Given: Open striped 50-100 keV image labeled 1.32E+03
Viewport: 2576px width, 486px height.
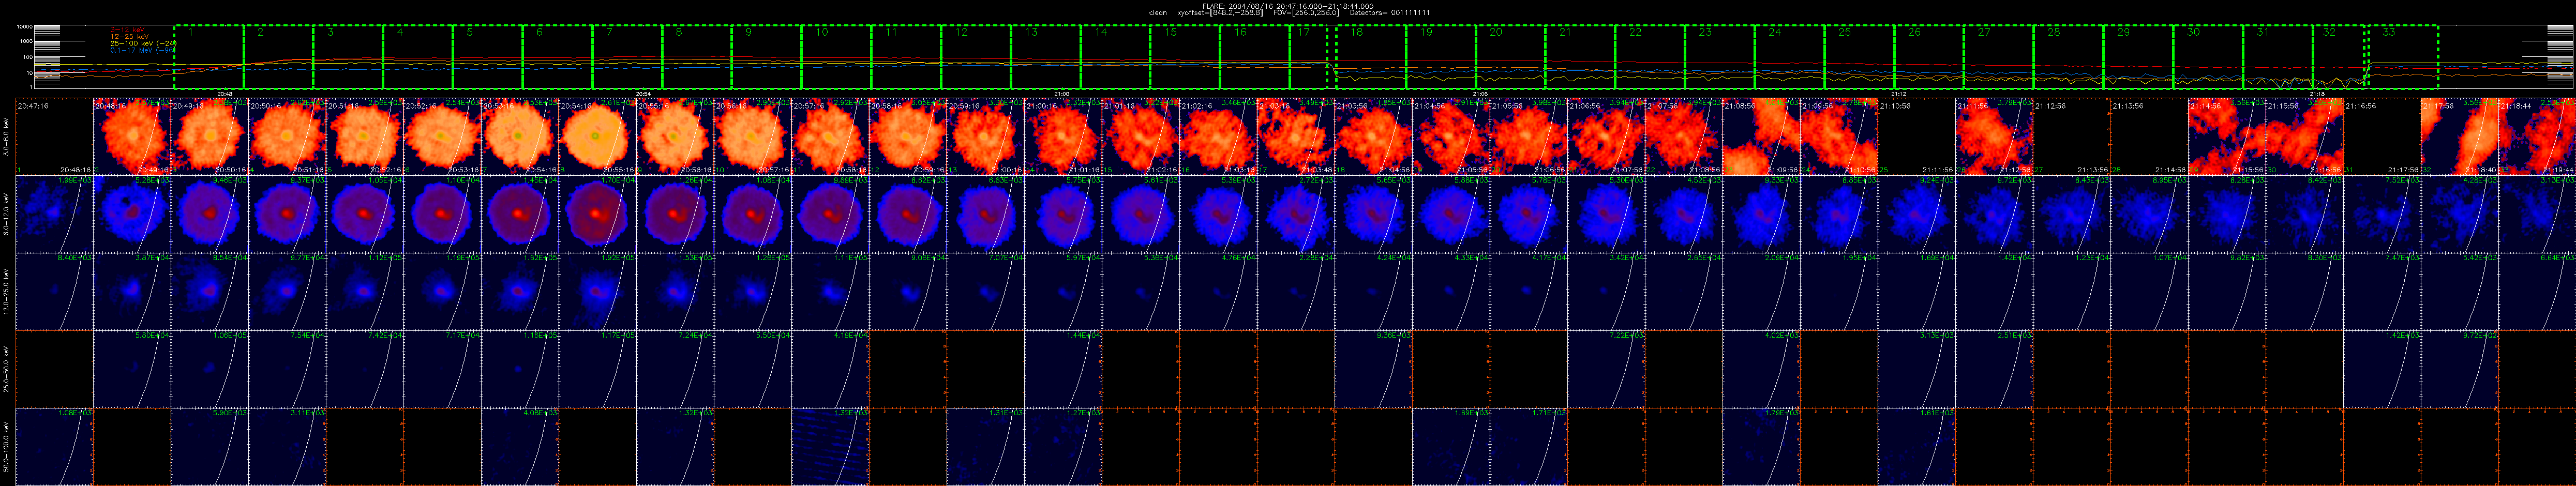Looking at the screenshot, I should coord(830,446).
